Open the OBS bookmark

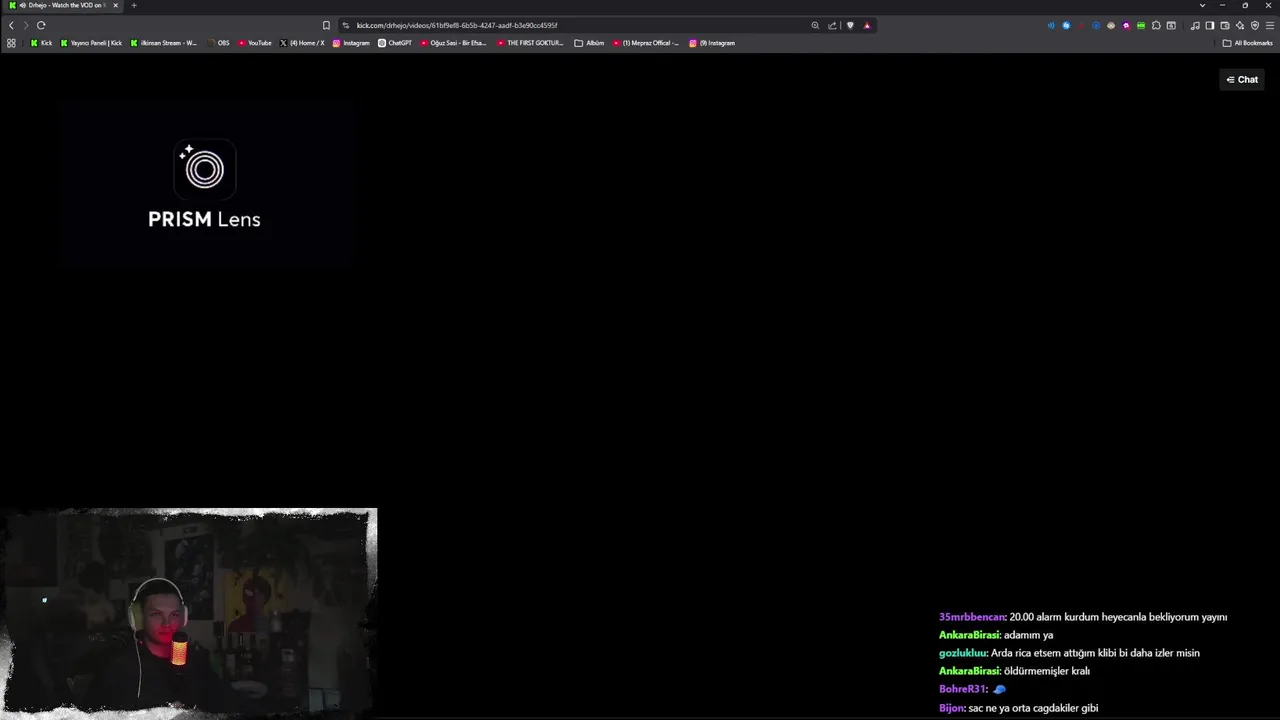[218, 43]
